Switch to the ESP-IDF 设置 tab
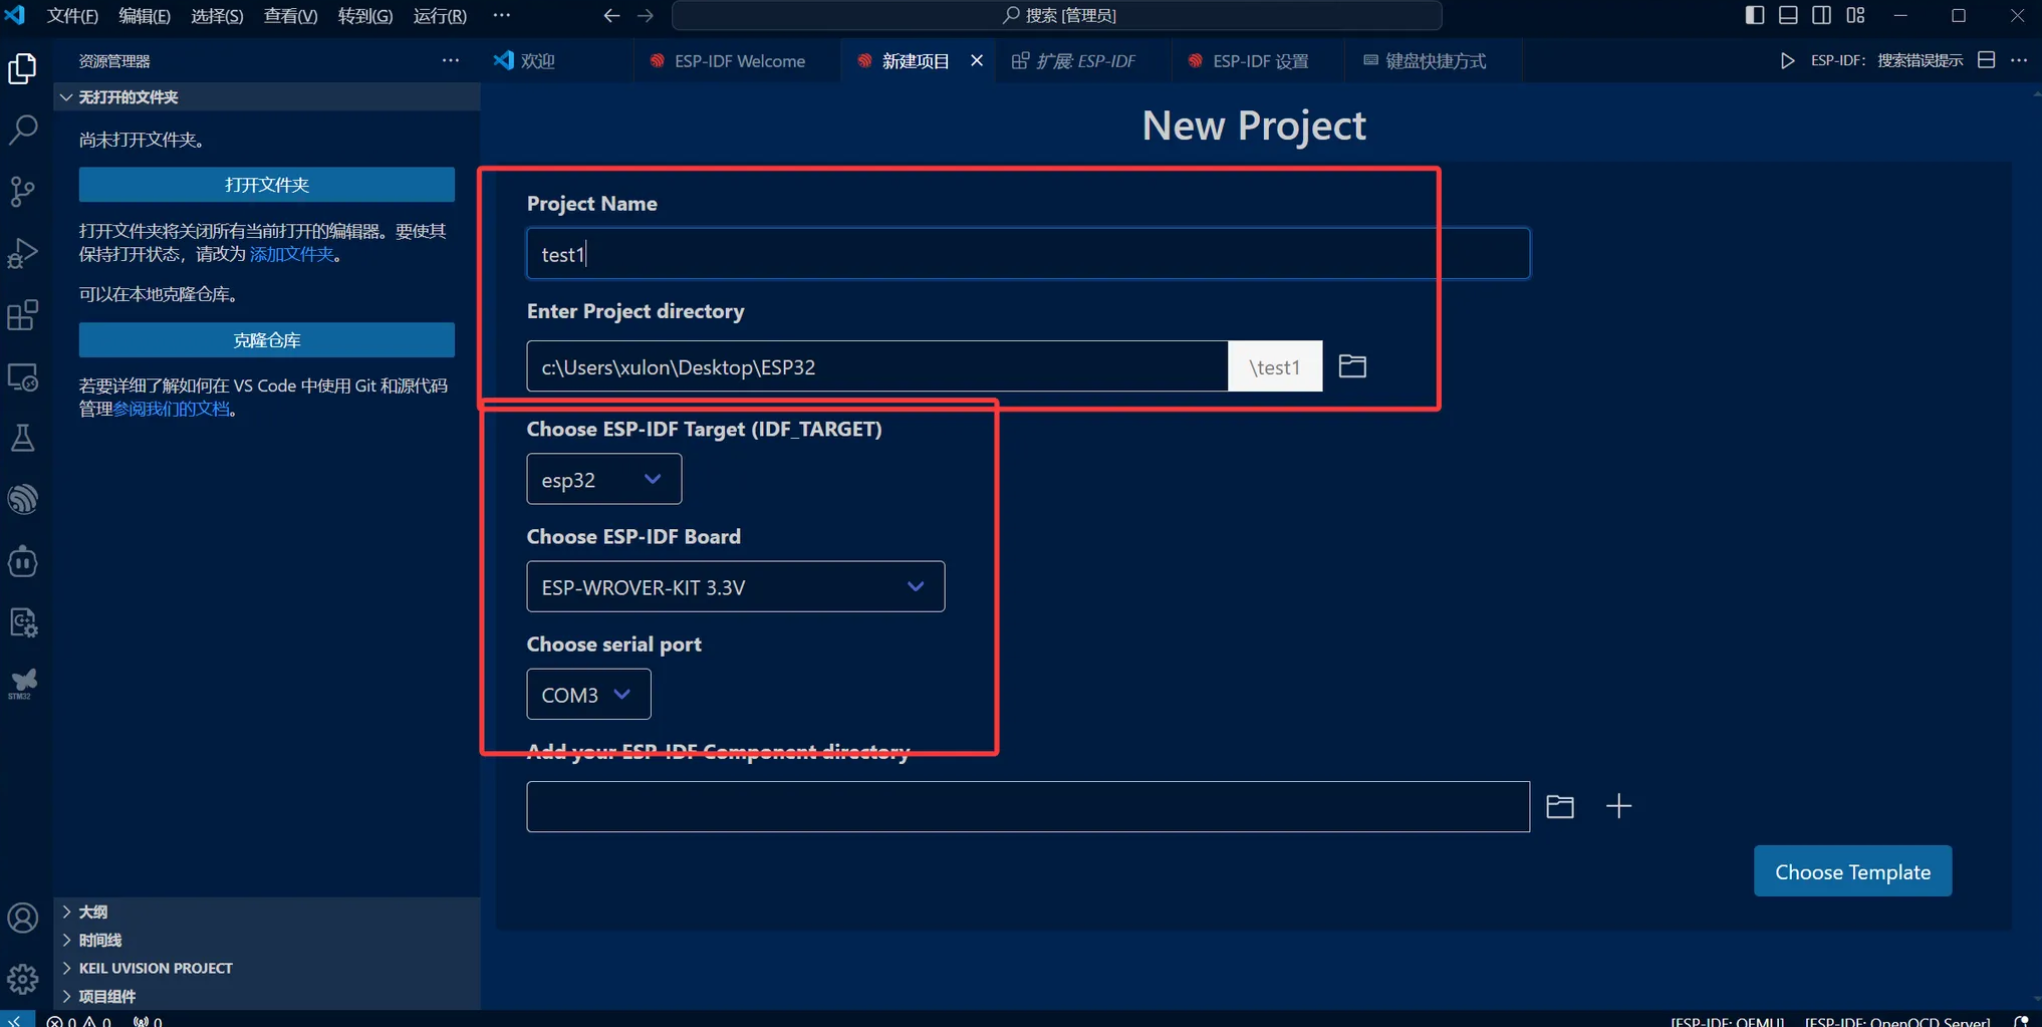 pyautogui.click(x=1259, y=61)
